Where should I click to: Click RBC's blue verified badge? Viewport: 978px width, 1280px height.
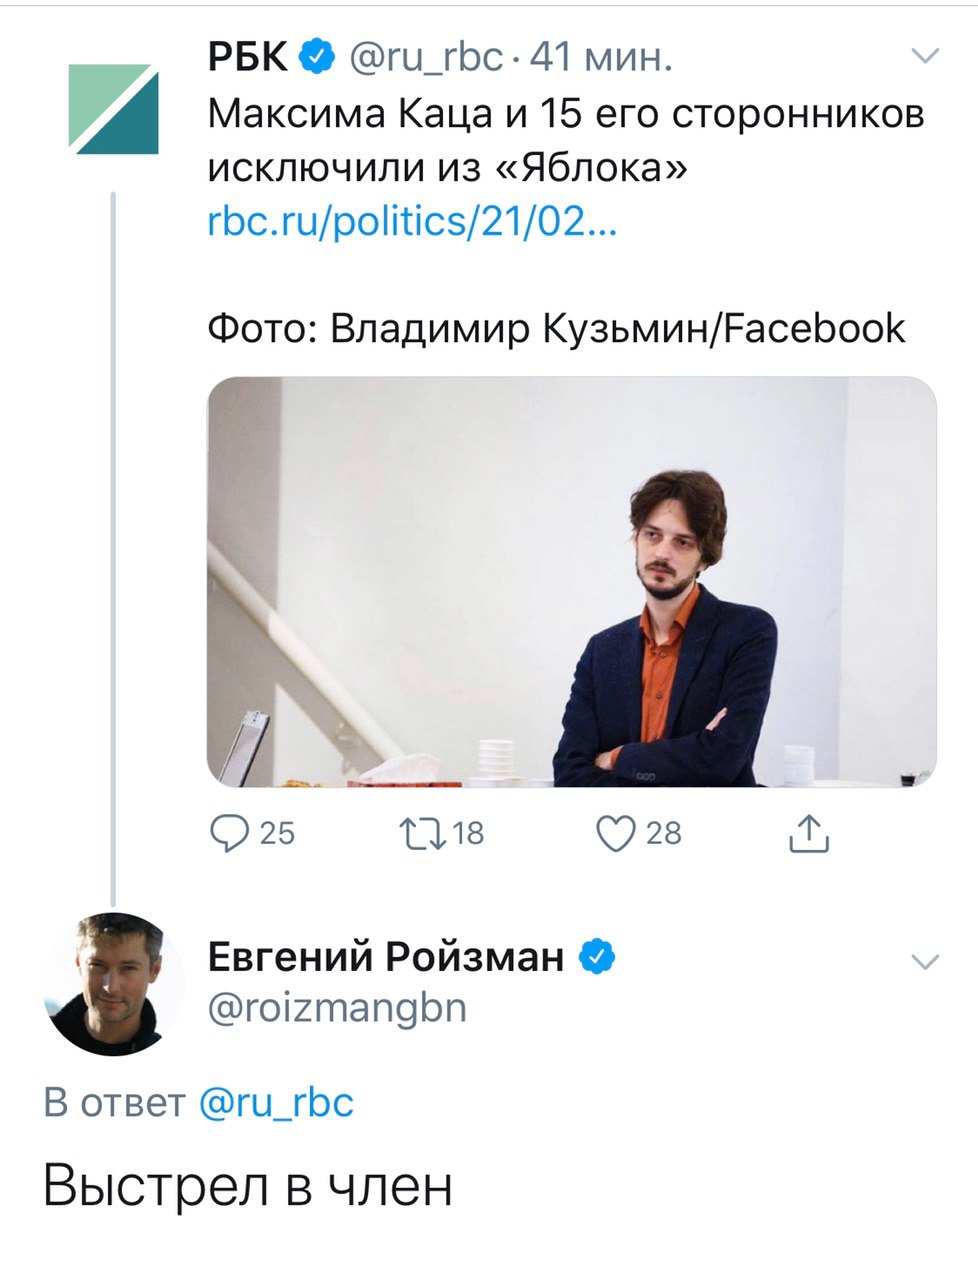pos(318,58)
